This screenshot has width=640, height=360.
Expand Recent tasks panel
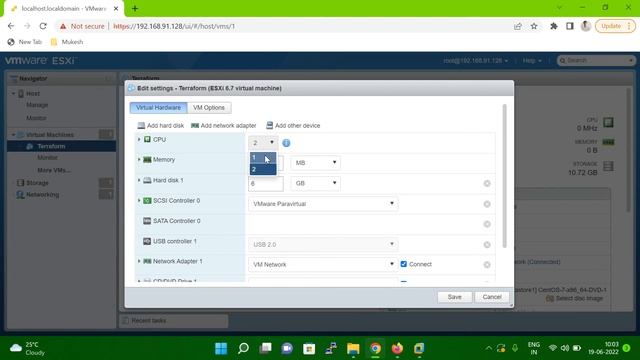tap(173, 321)
